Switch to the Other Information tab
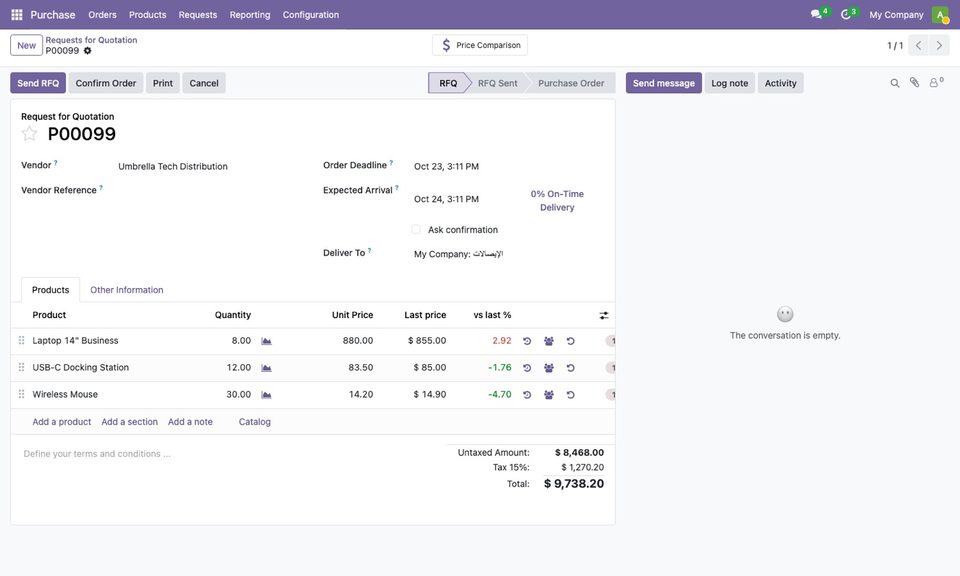Image resolution: width=960 pixels, height=576 pixels. [x=127, y=290]
